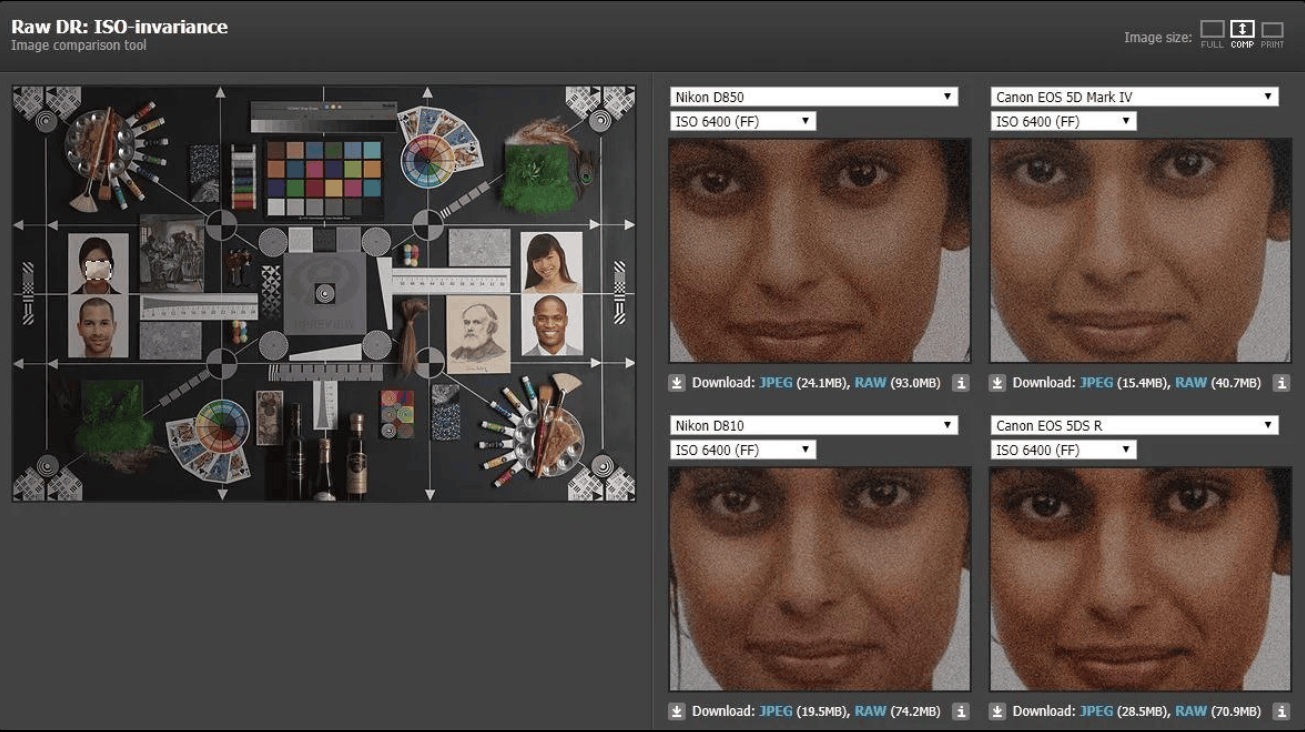The image size is (1305, 732).
Task: Click info icon for Nikon D850 sample
Action: [x=961, y=383]
